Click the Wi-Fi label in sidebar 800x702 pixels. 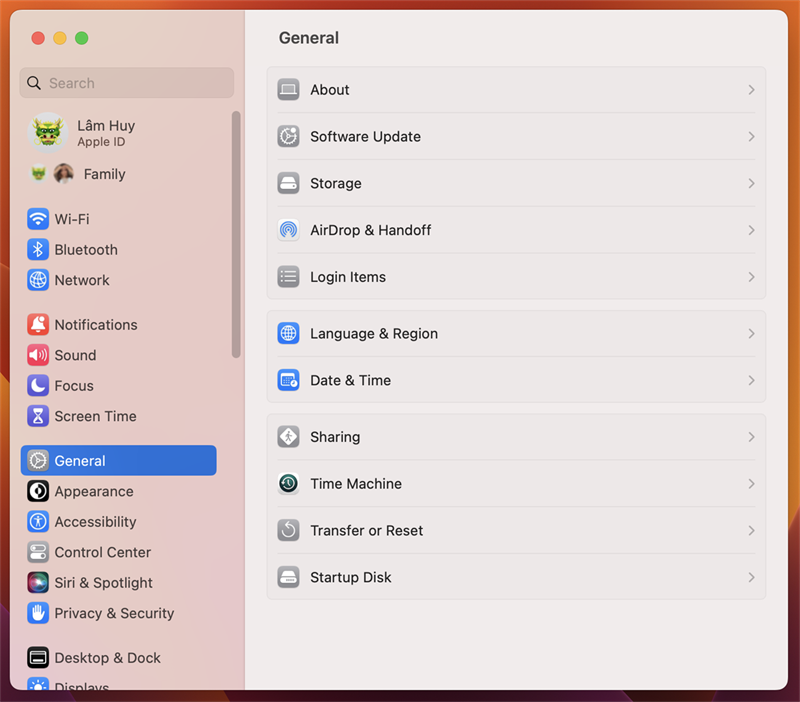tap(72, 219)
